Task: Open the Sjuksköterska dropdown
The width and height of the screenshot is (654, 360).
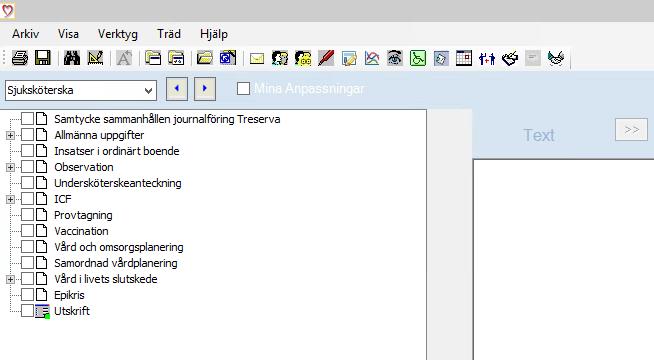Action: (81, 90)
